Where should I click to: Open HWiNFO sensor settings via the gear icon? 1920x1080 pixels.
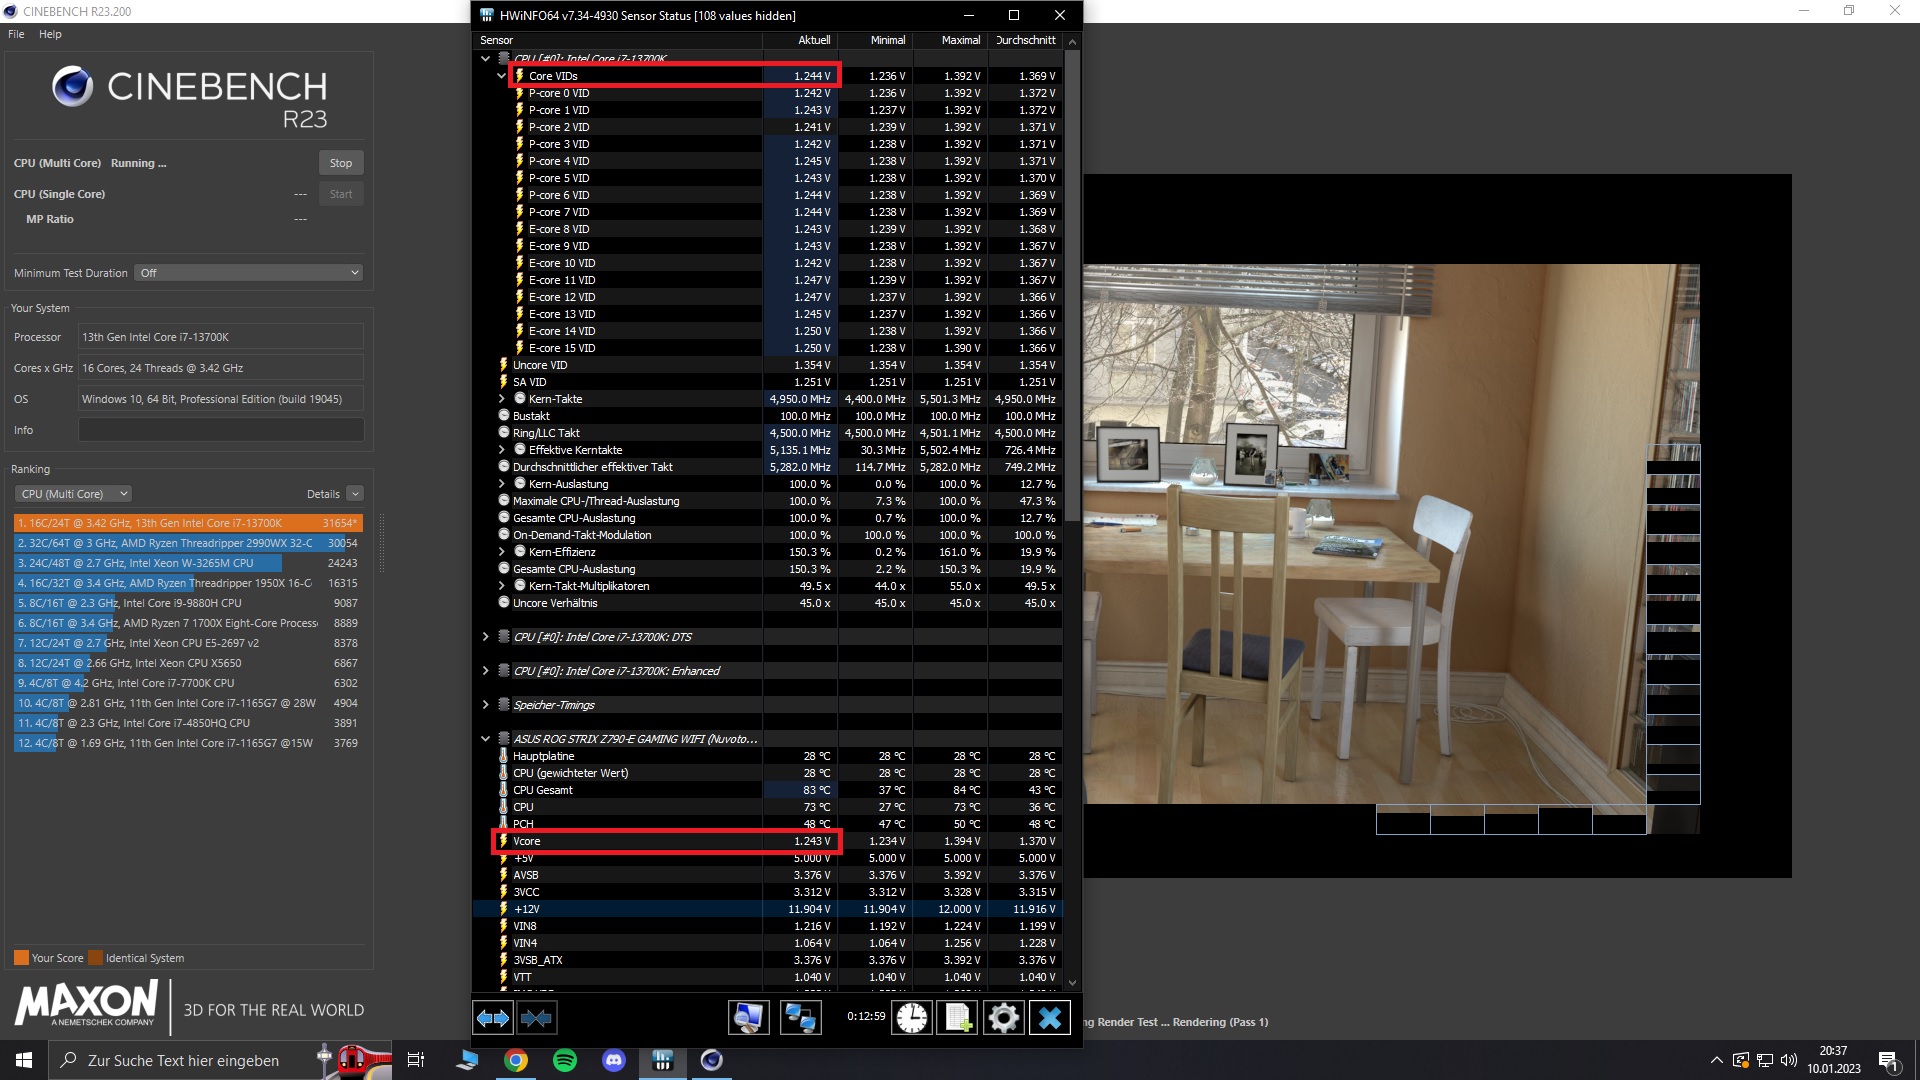tap(1003, 1018)
